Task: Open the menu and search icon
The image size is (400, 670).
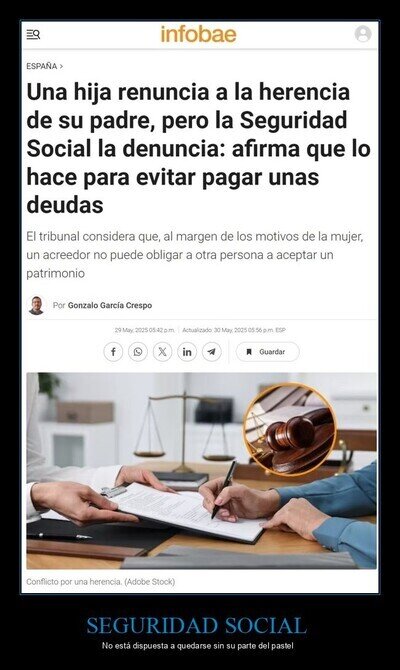Action: pos(33,34)
